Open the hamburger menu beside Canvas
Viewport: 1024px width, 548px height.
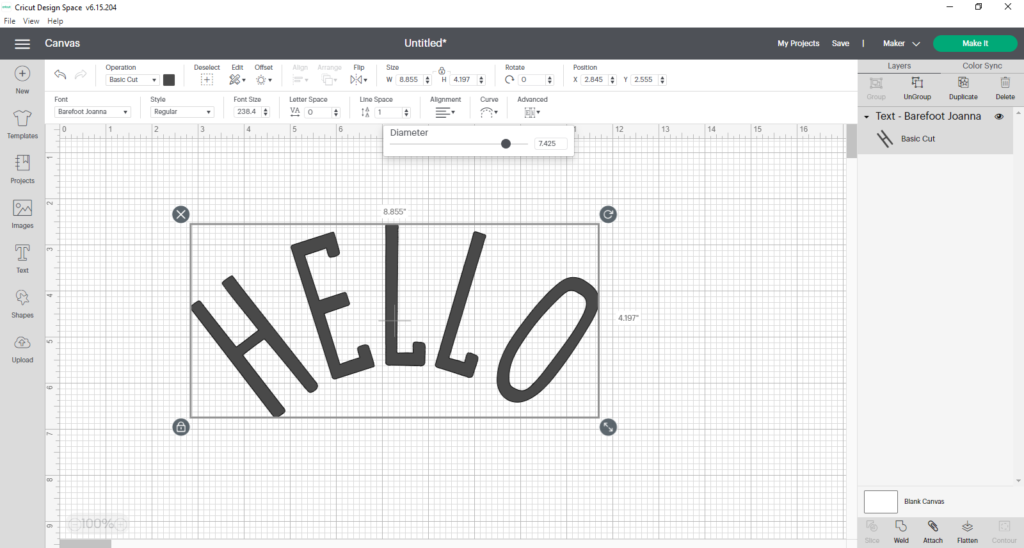(x=22, y=44)
